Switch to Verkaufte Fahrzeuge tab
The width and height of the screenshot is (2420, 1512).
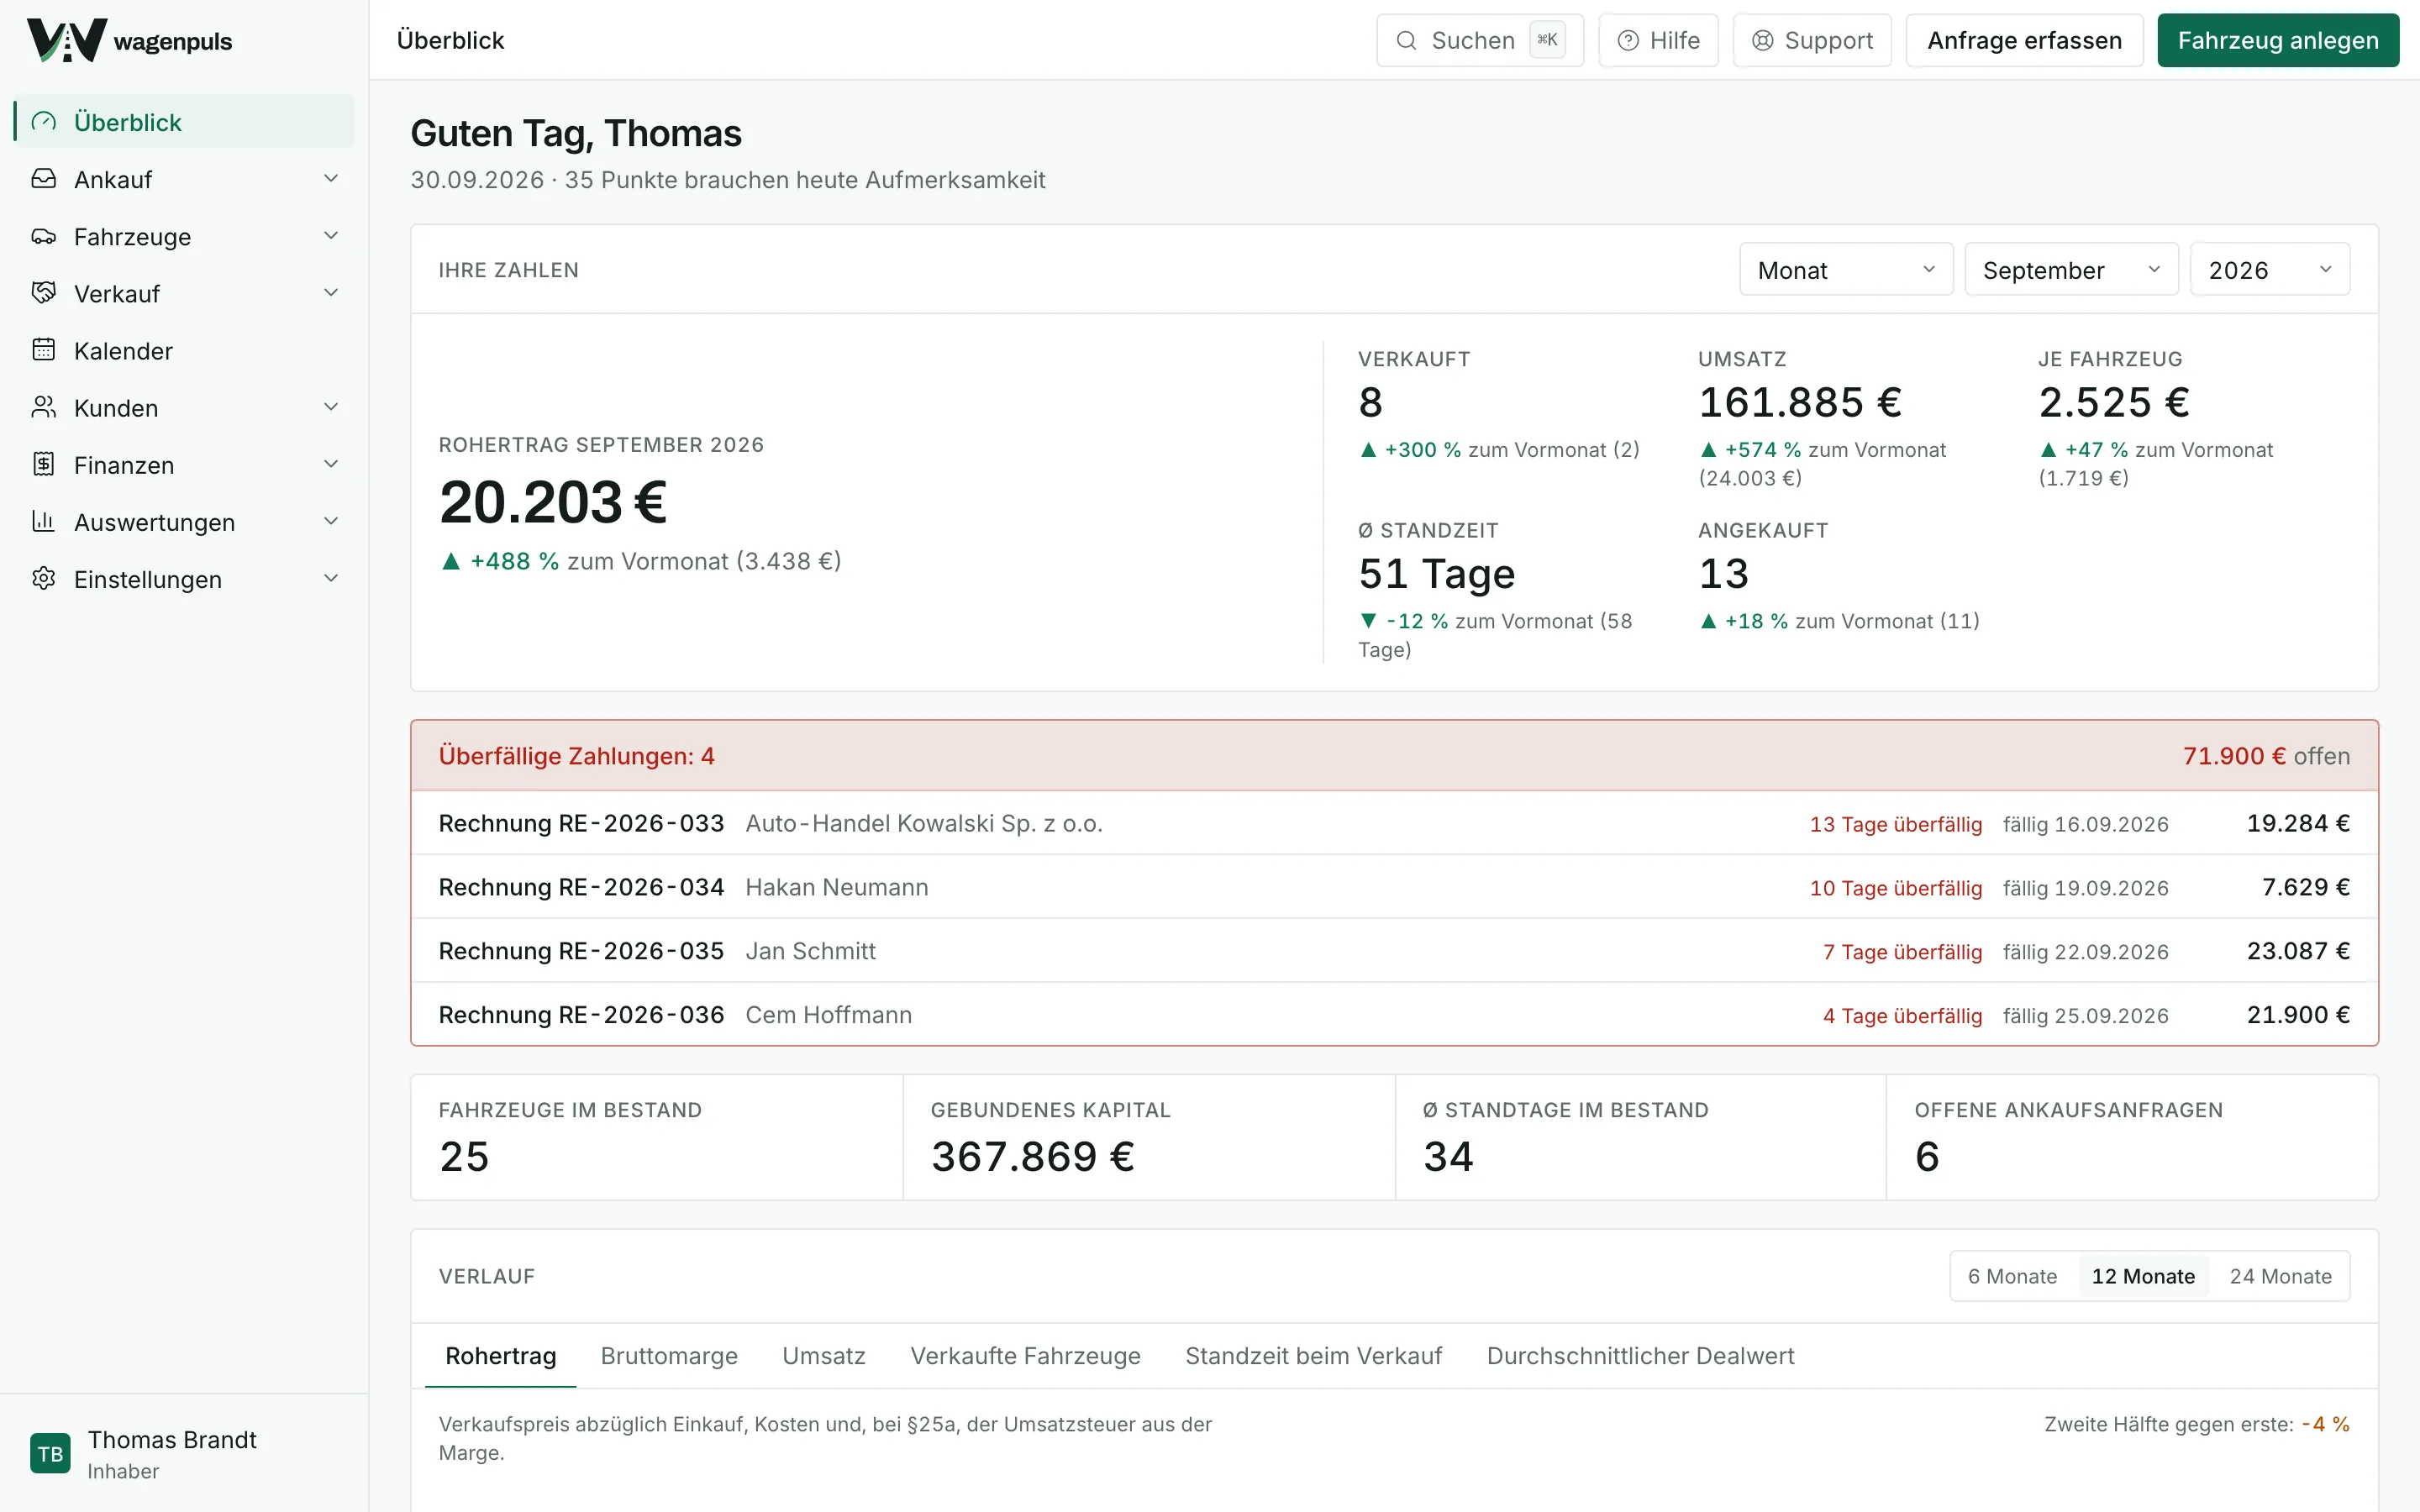pos(1025,1356)
